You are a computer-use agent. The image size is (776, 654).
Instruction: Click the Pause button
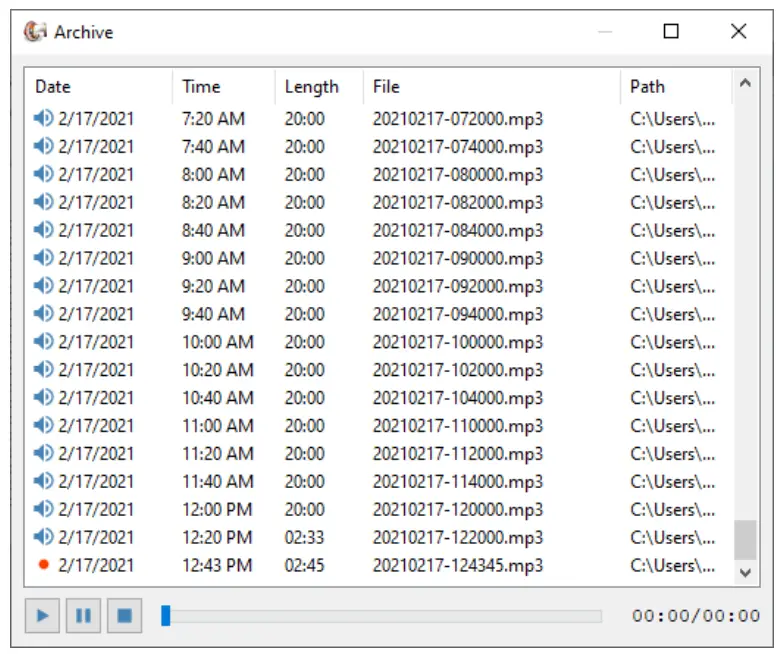point(84,615)
